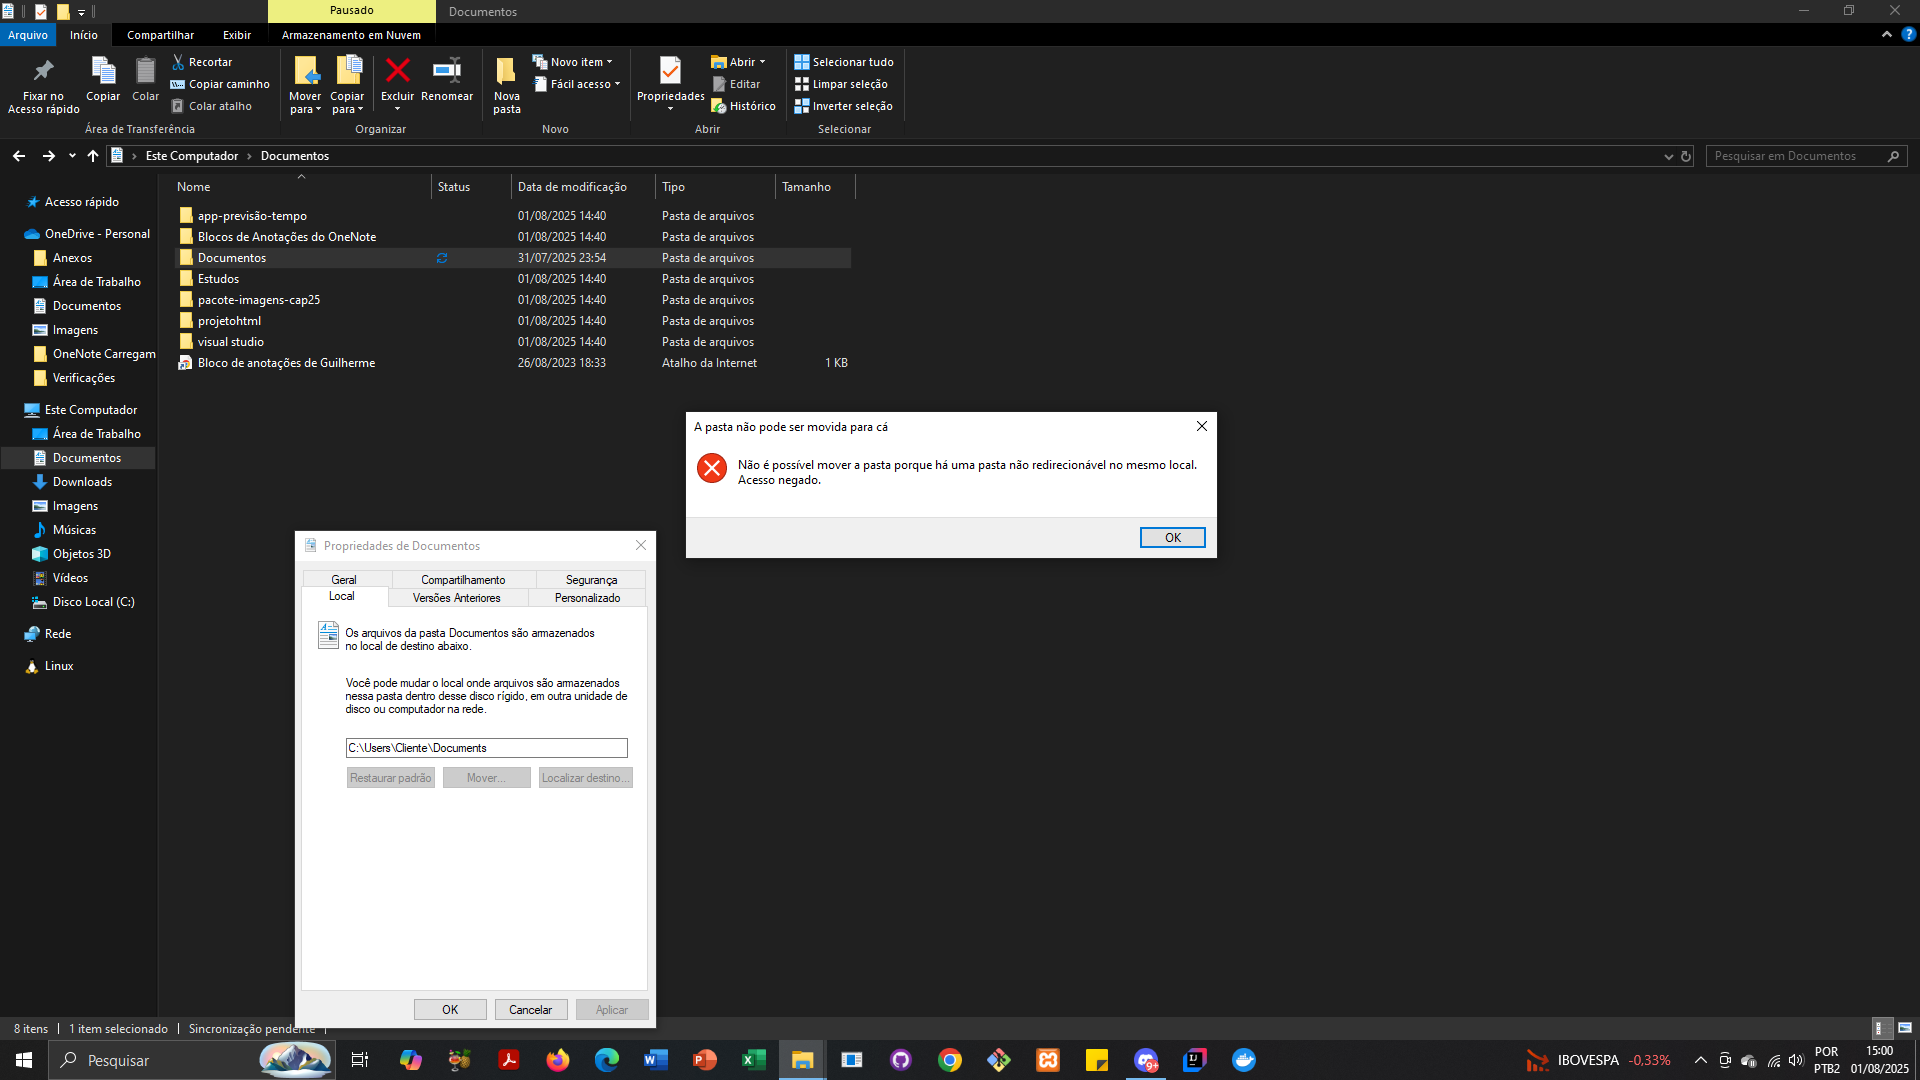Click Recortar scissors in the ribbon
Image resolution: width=1920 pixels, height=1080 pixels.
click(178, 62)
